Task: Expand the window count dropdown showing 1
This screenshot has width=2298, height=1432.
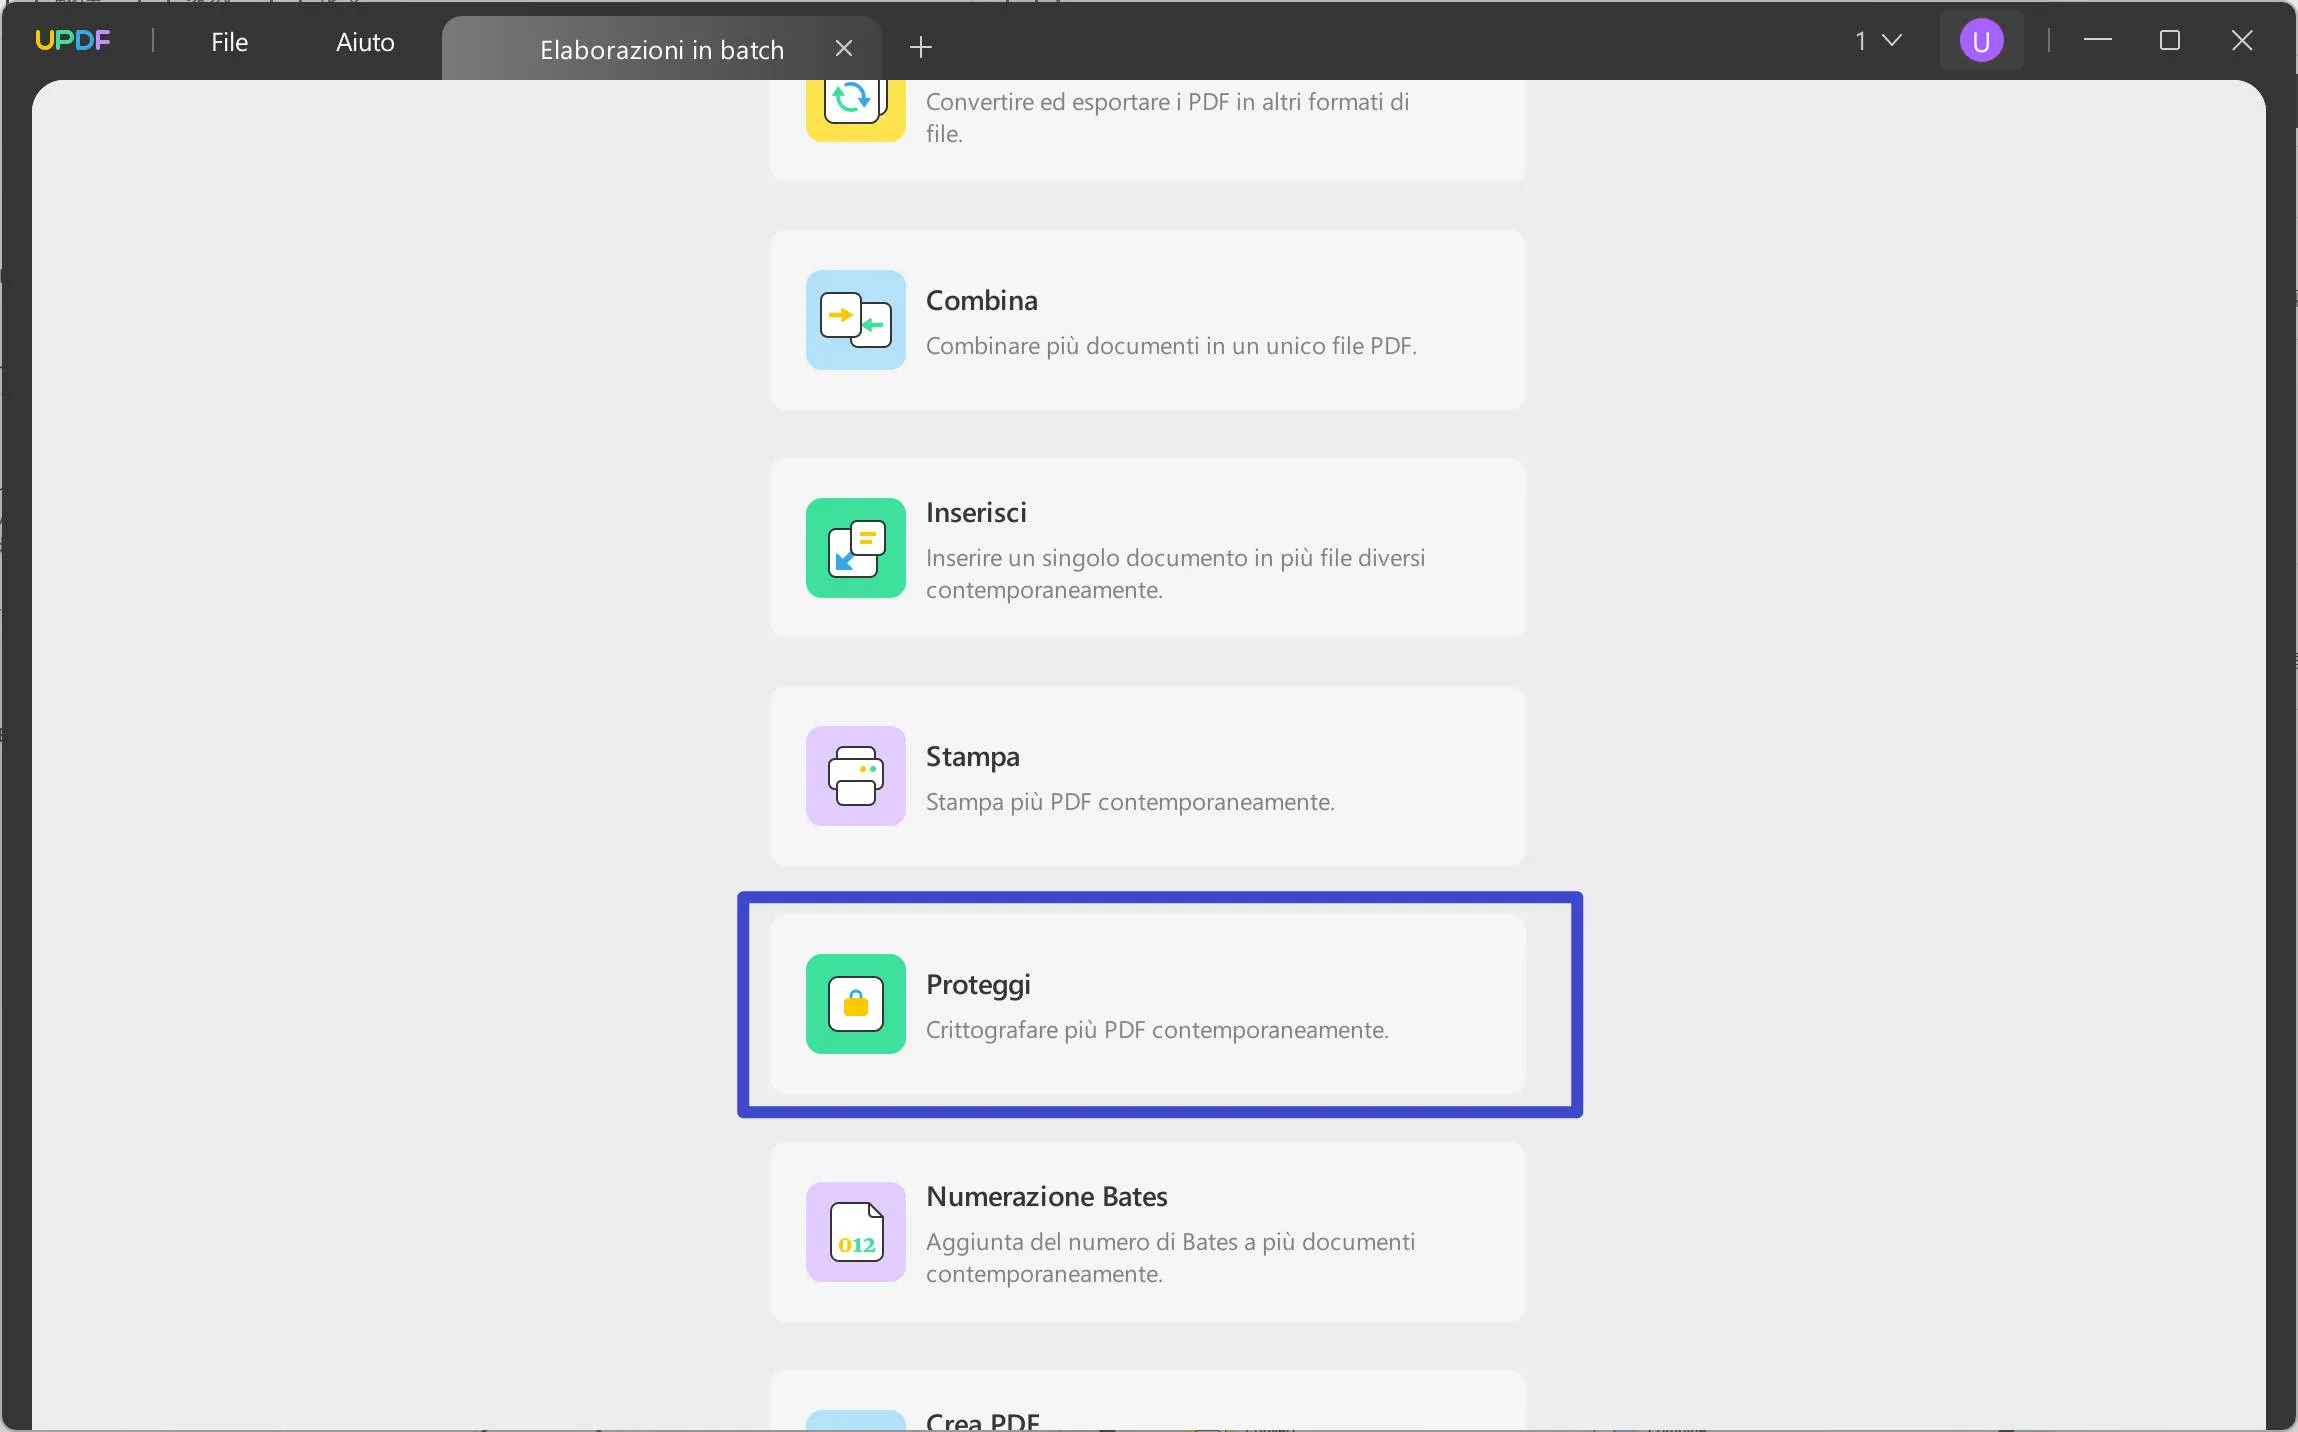Action: 1878,41
